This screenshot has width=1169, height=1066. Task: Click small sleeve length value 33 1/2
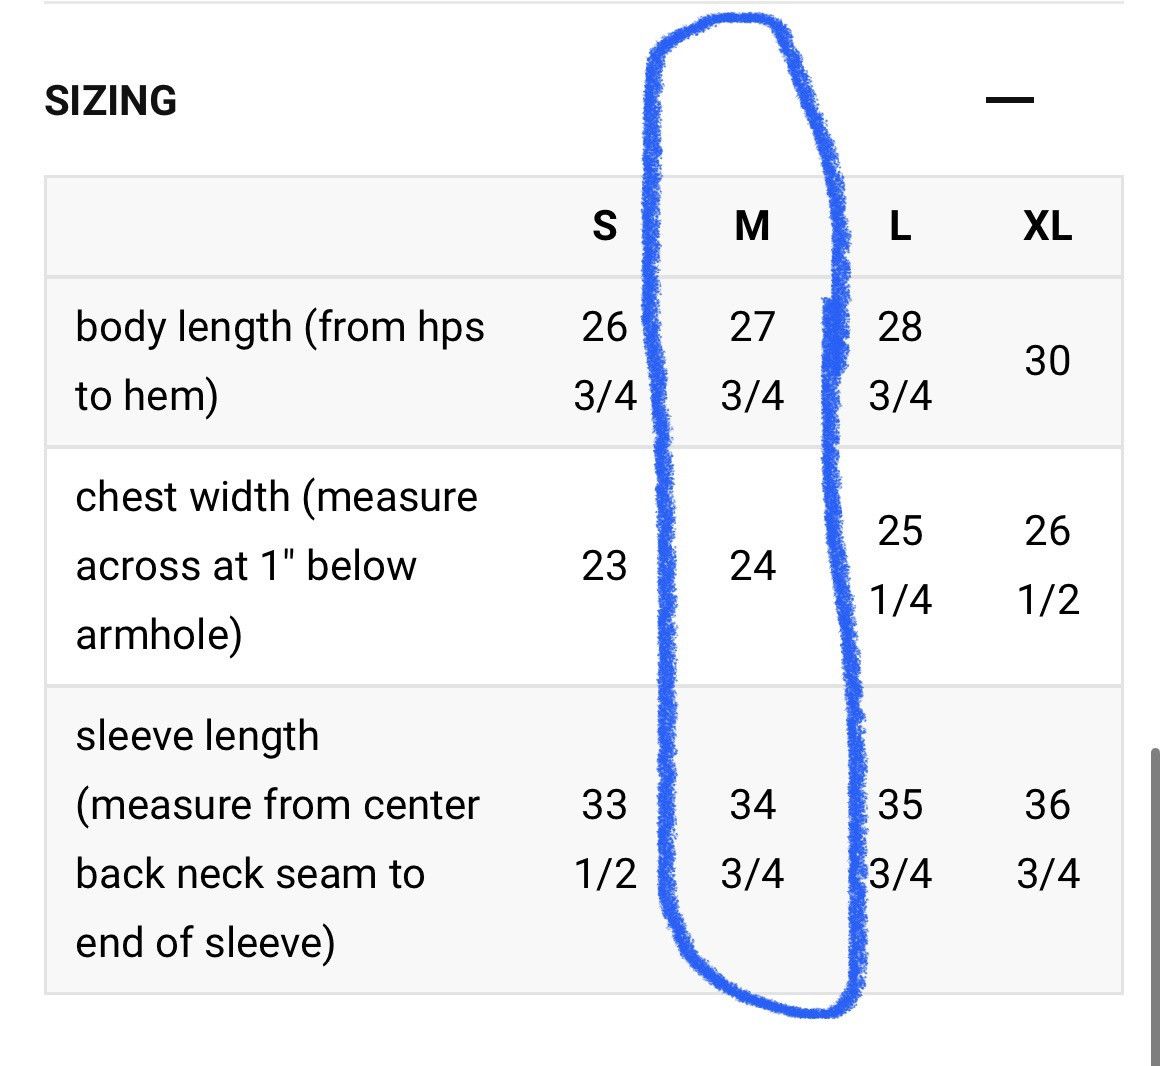pos(605,839)
